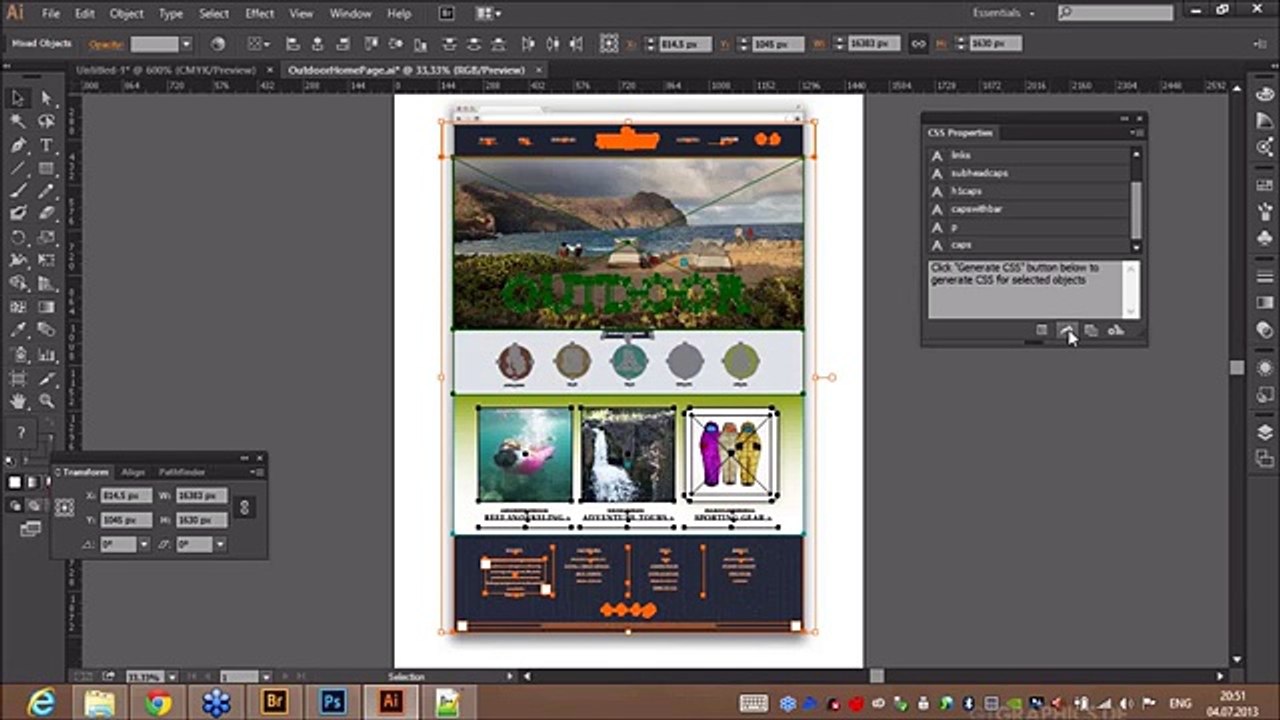This screenshot has width=1280, height=720.
Task: Click Export Selected CSS icon
Action: pos(1115,330)
